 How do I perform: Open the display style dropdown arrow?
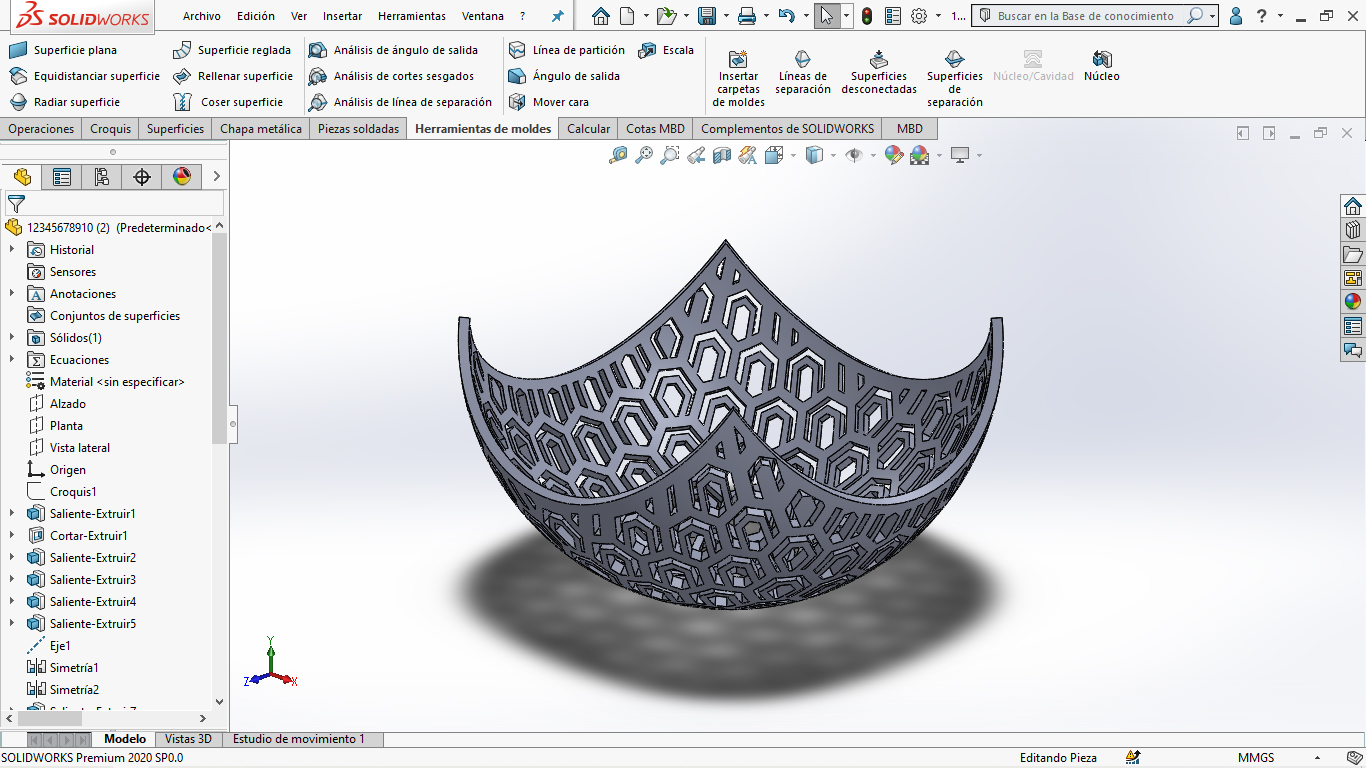833,155
